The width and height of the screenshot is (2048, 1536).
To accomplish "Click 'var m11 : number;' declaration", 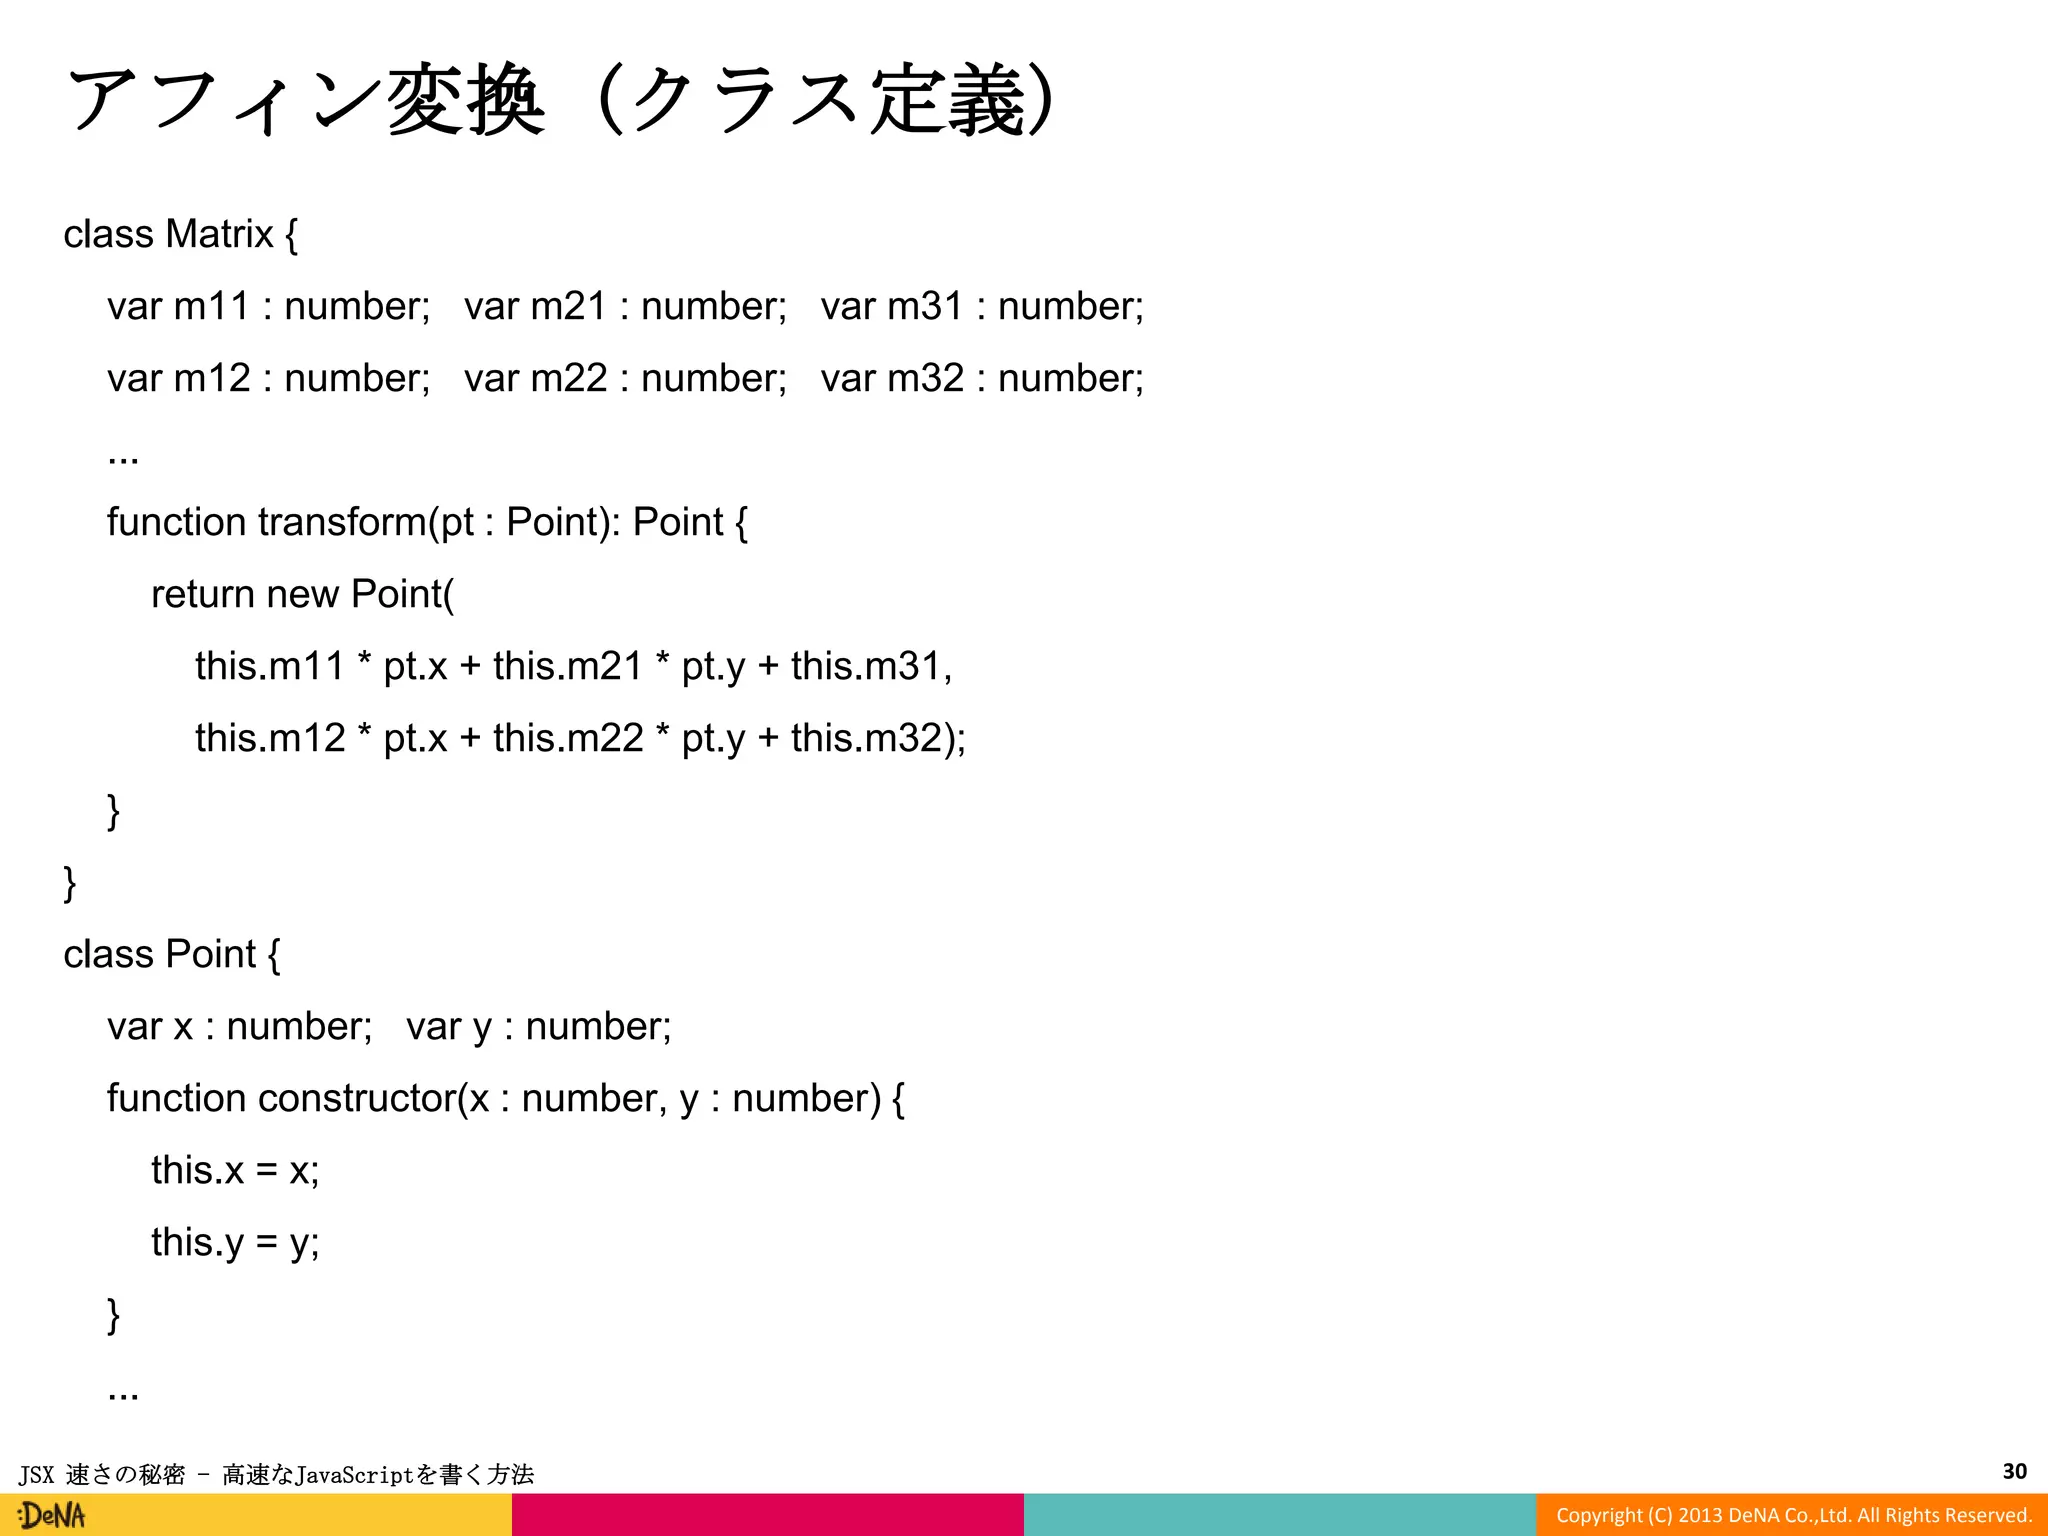I will click(268, 306).
